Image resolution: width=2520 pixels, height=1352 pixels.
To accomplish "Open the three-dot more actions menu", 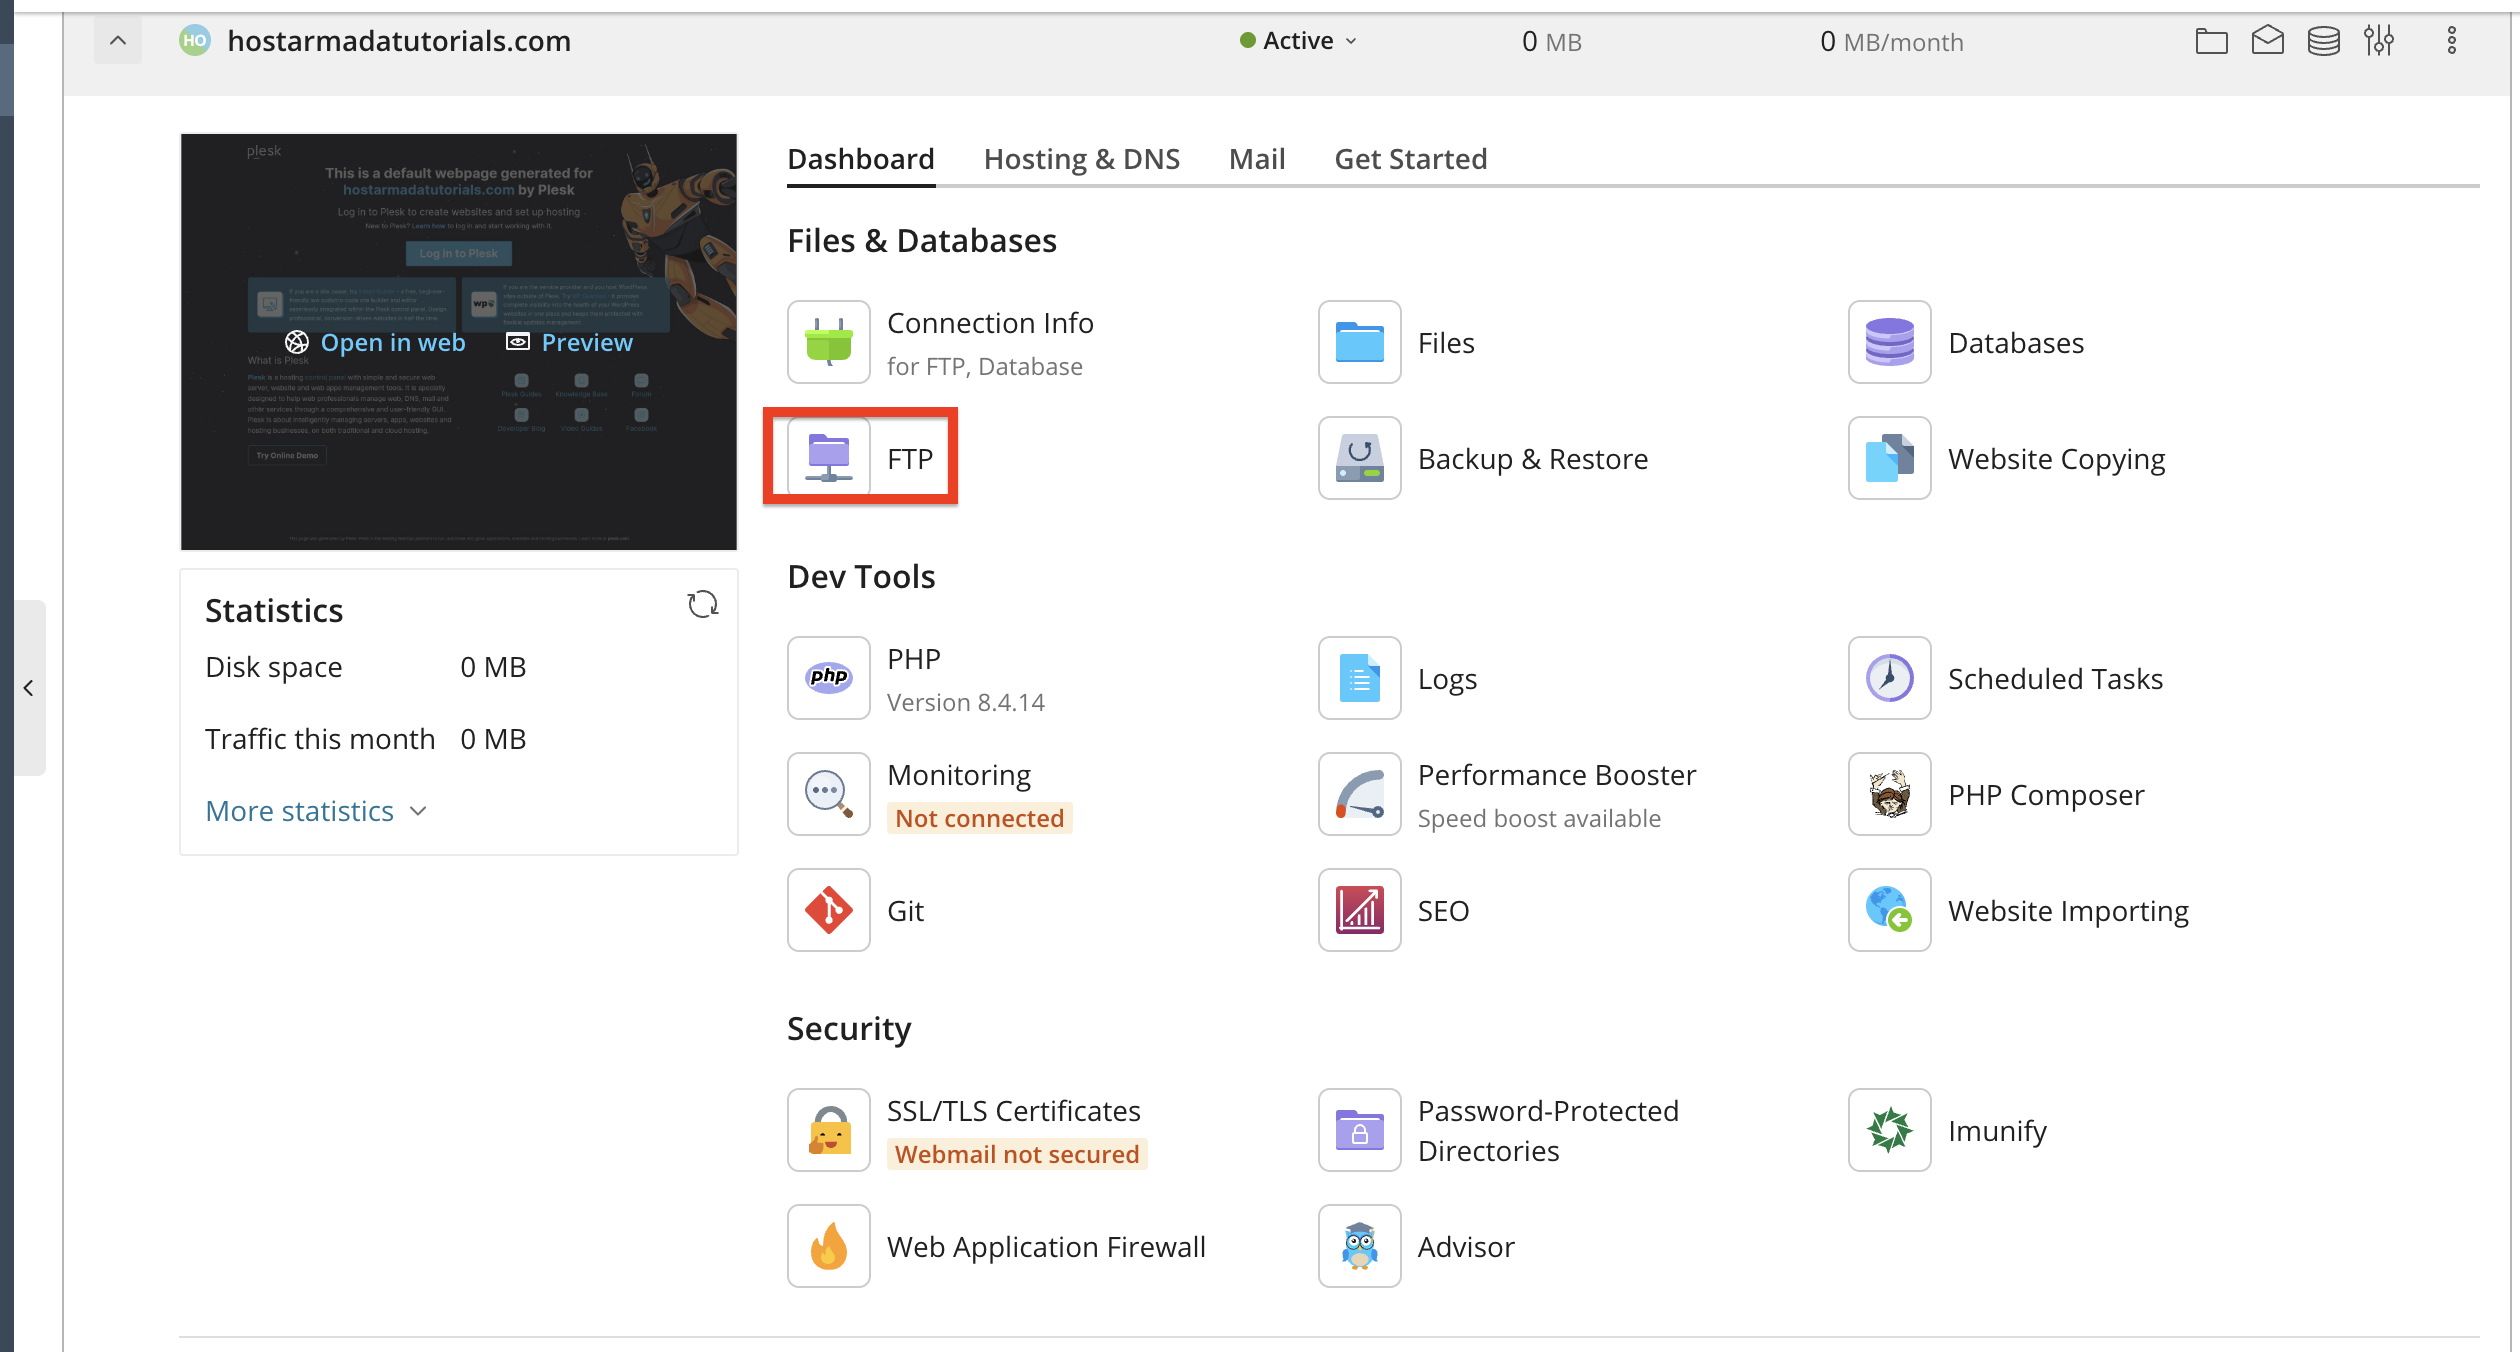I will tap(2452, 41).
